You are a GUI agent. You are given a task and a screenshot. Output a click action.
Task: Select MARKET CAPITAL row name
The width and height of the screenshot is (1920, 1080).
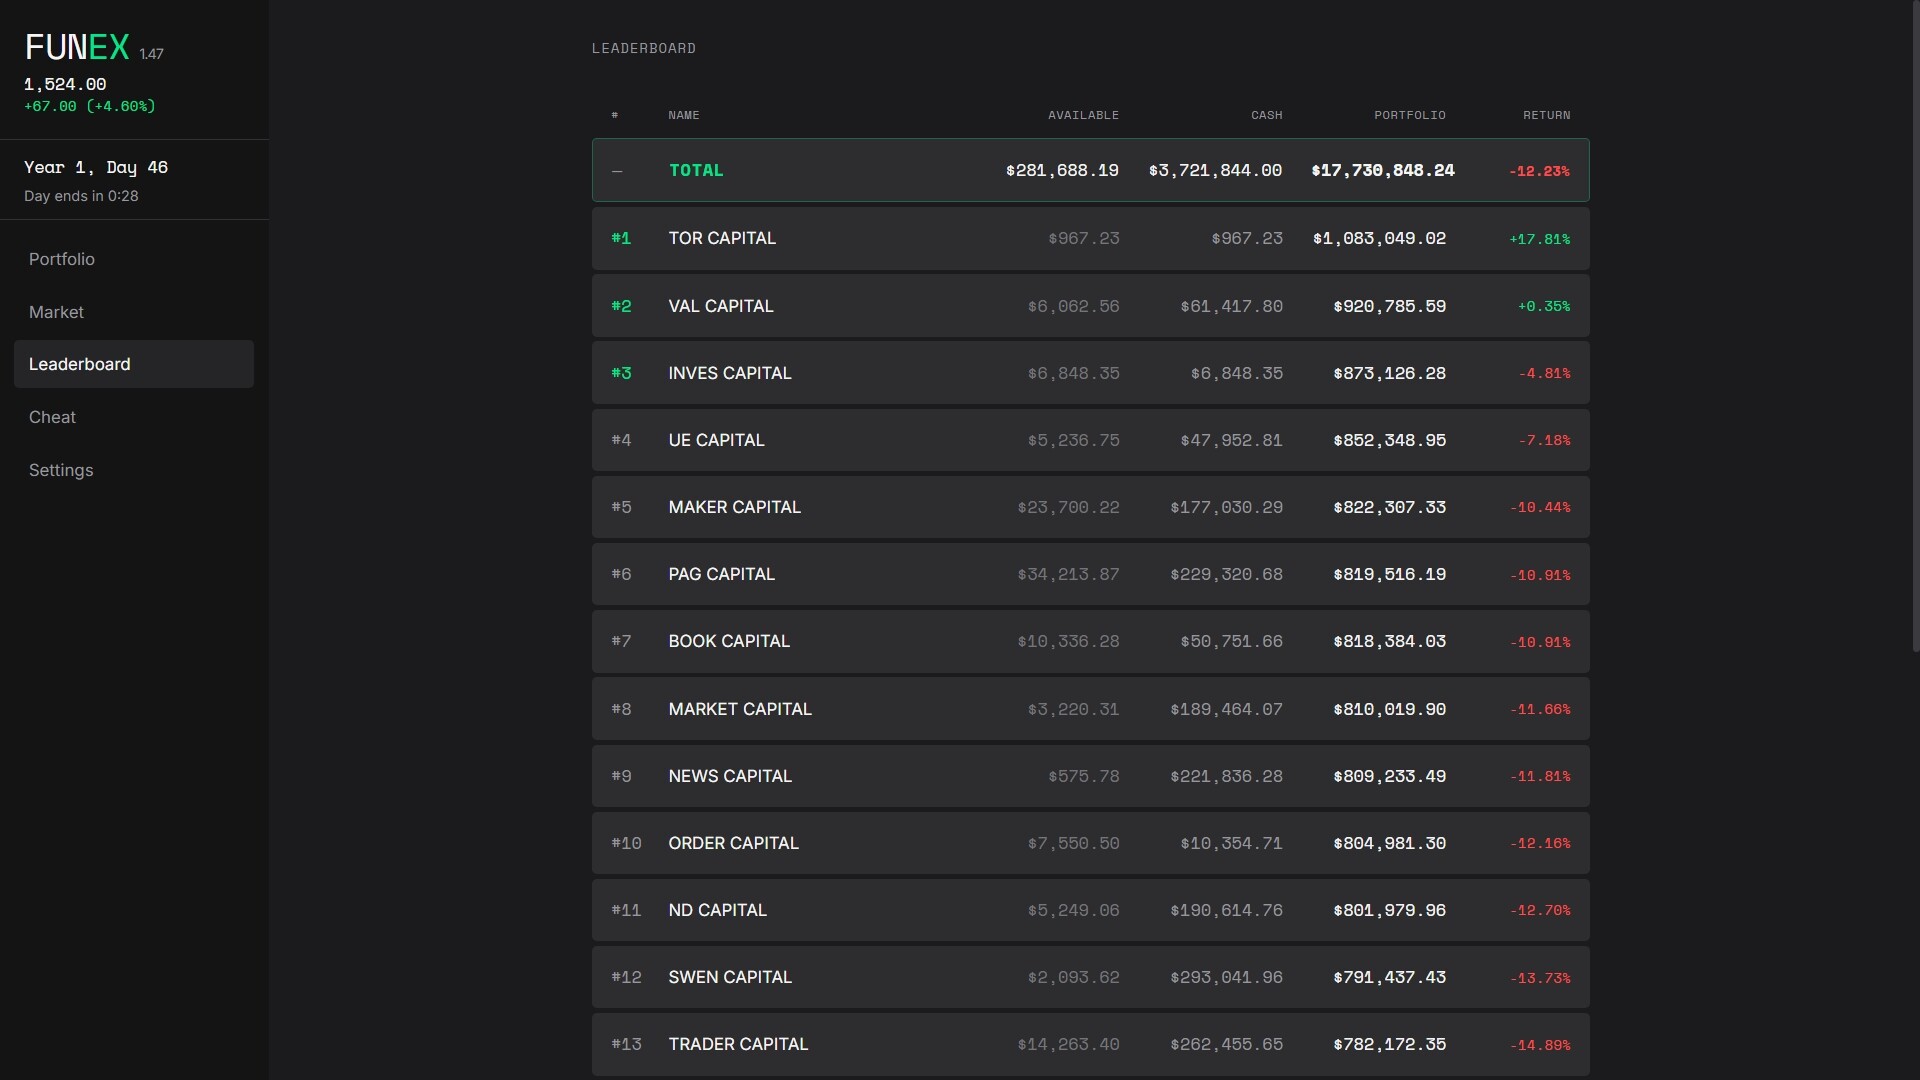click(740, 709)
